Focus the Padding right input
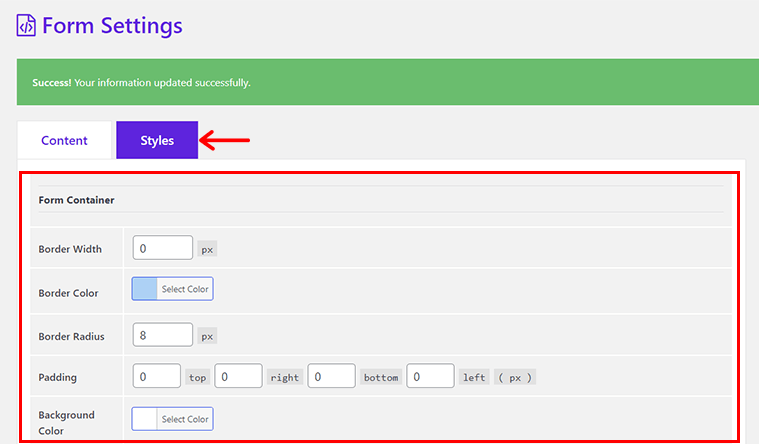 [239, 376]
